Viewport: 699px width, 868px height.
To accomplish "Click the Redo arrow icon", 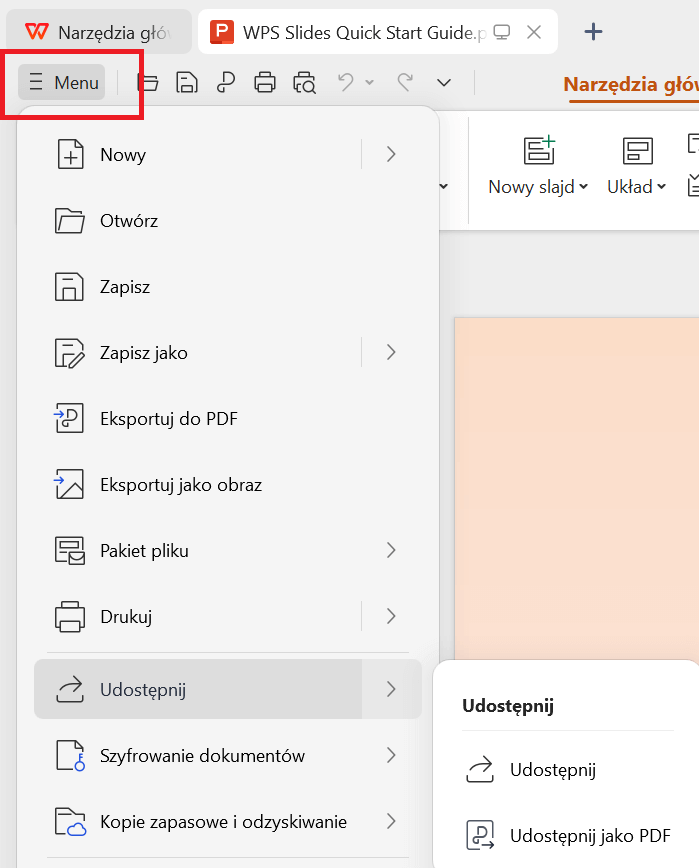I will coord(405,82).
